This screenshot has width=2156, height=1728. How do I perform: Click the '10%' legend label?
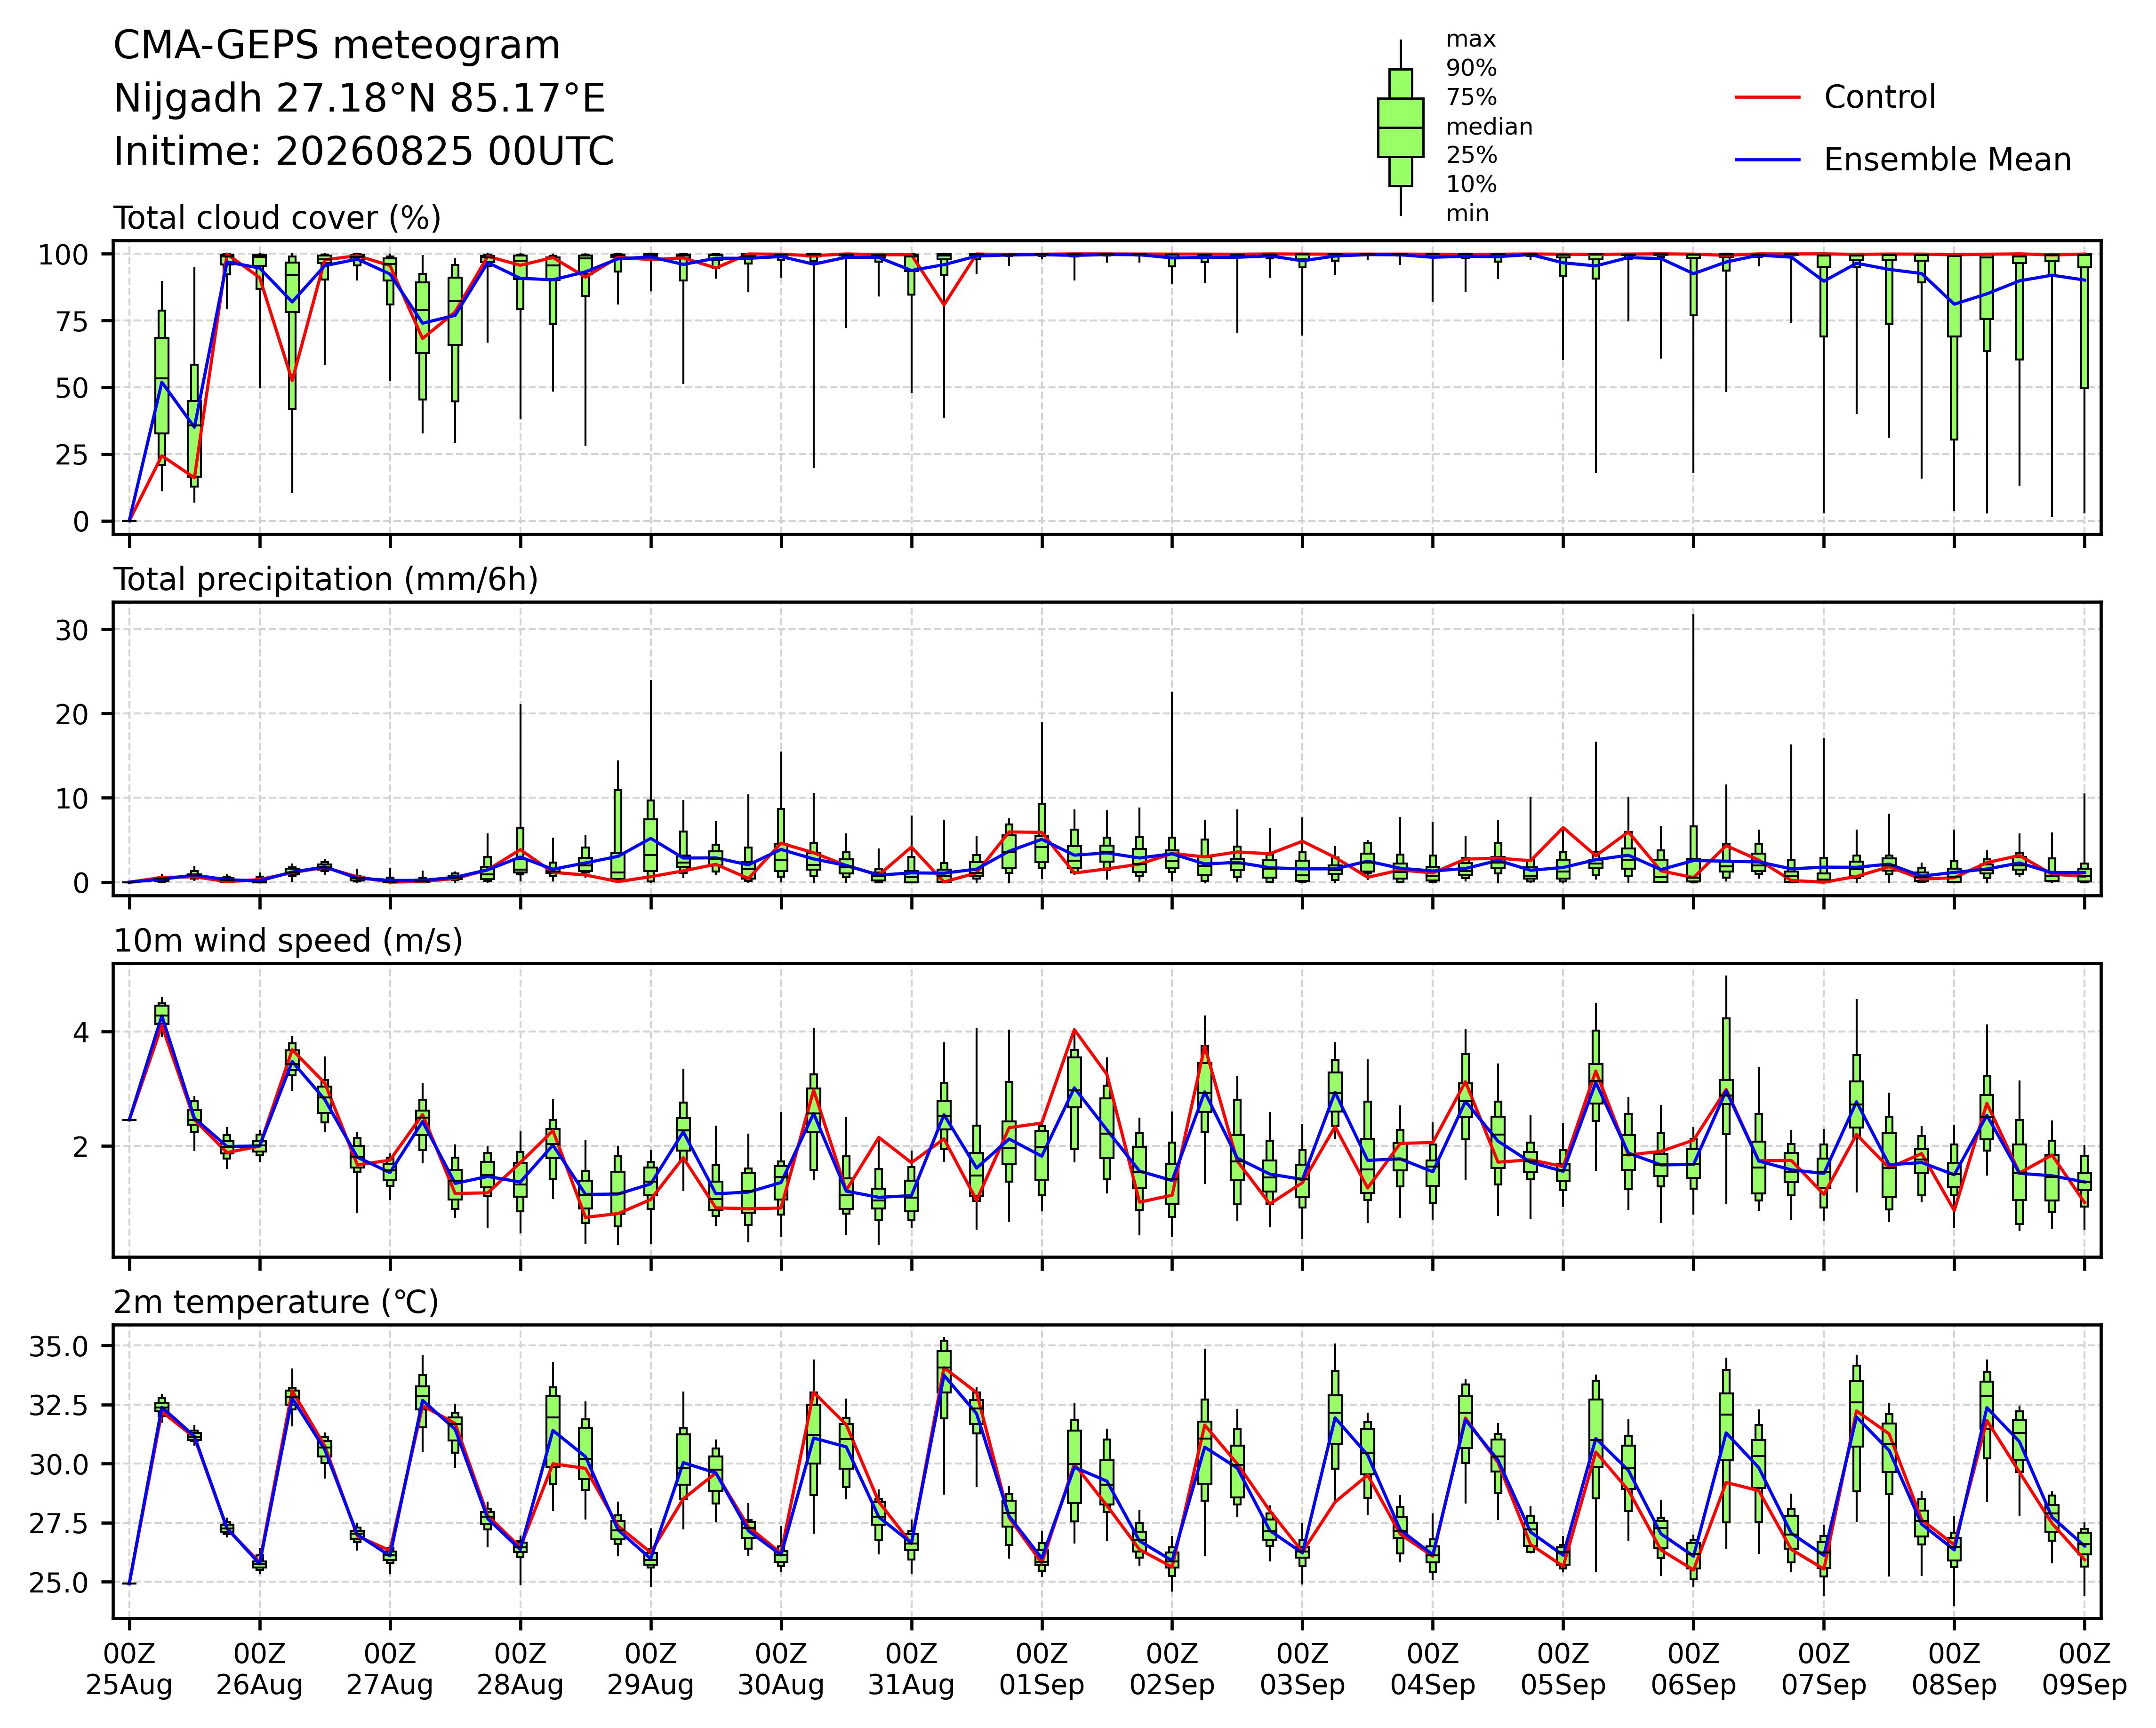coord(1471,185)
